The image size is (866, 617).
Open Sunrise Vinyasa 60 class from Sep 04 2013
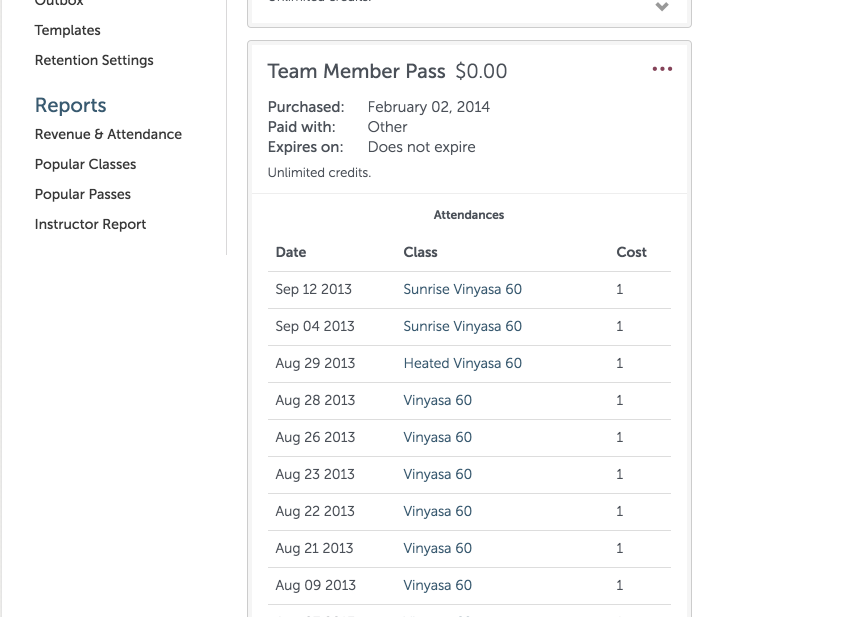[x=462, y=326]
